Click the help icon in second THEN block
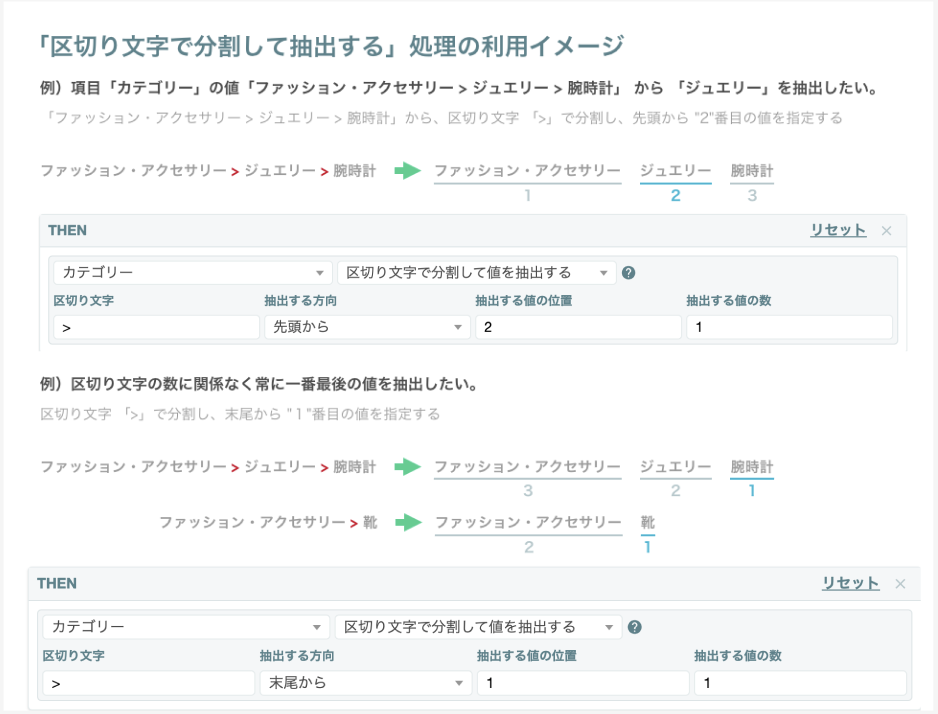The width and height of the screenshot is (938, 714). click(635, 627)
